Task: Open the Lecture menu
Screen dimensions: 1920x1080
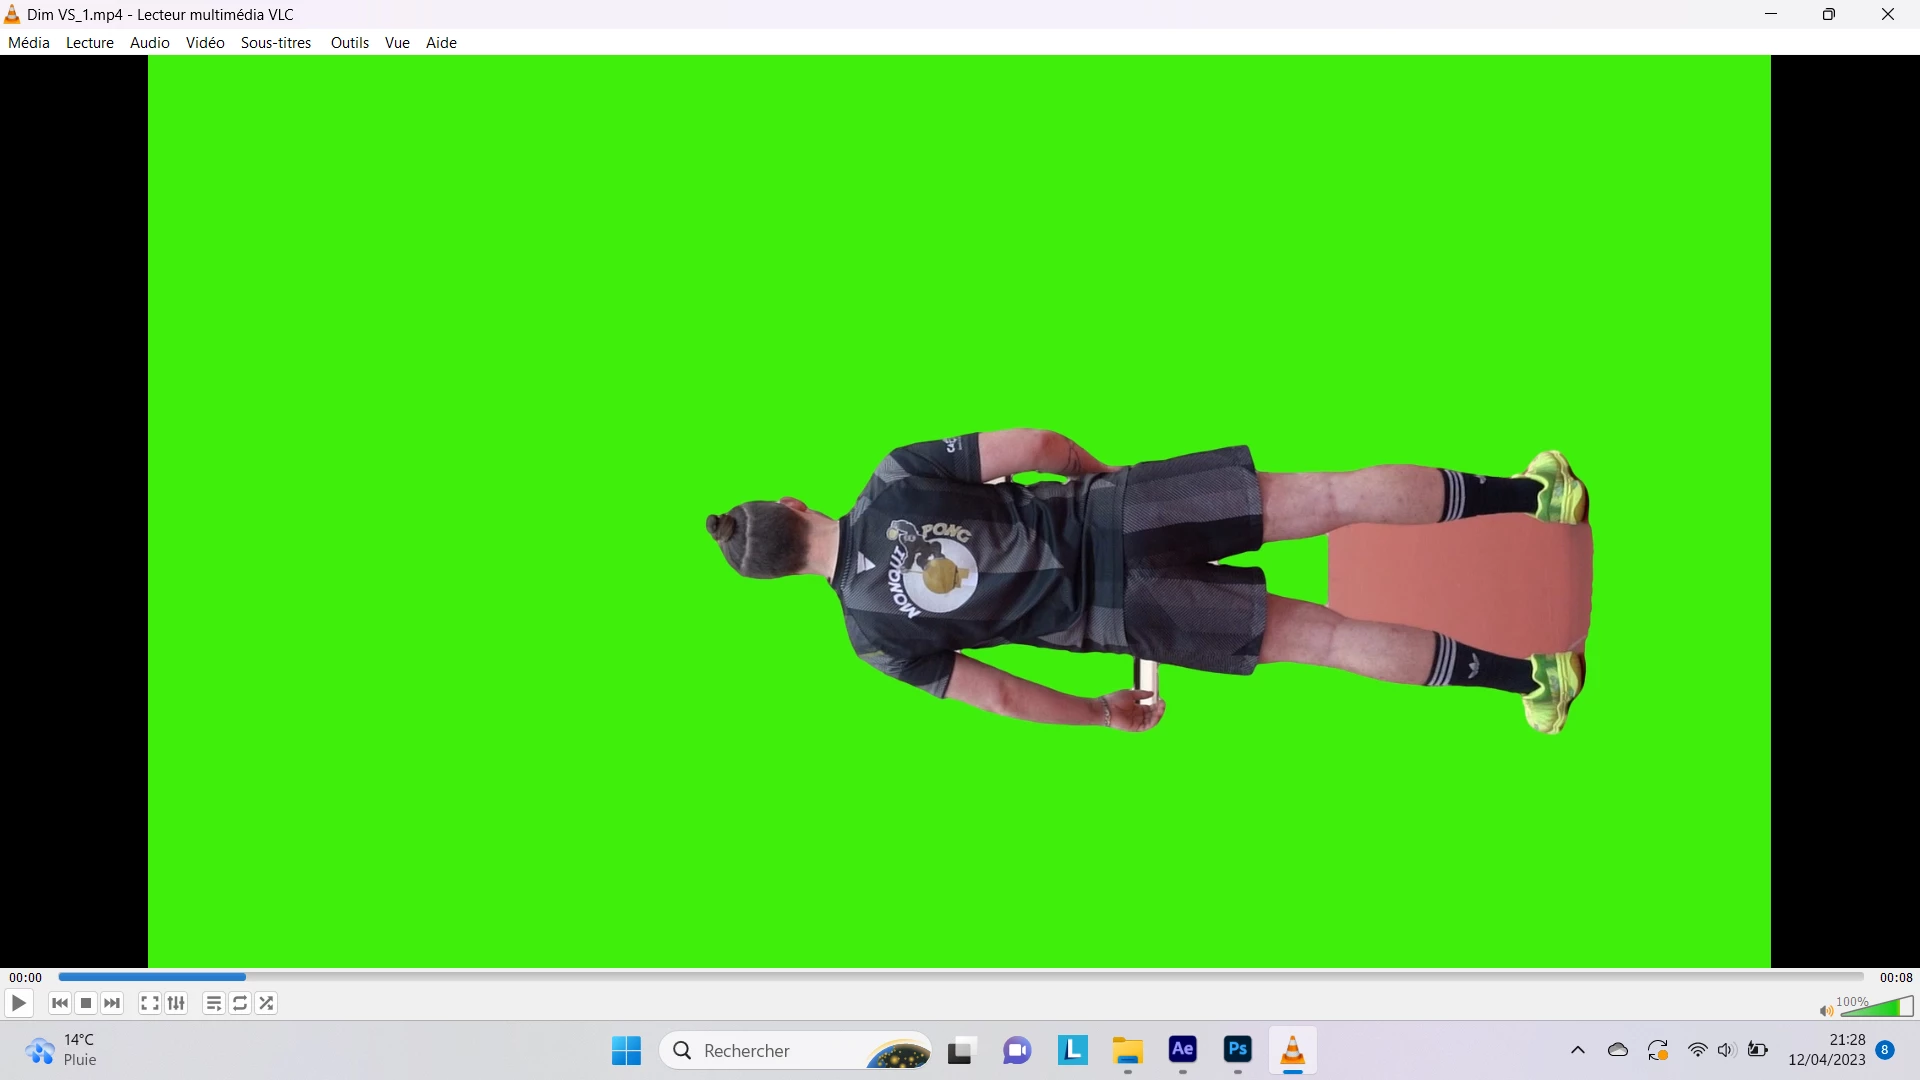Action: 89,42
